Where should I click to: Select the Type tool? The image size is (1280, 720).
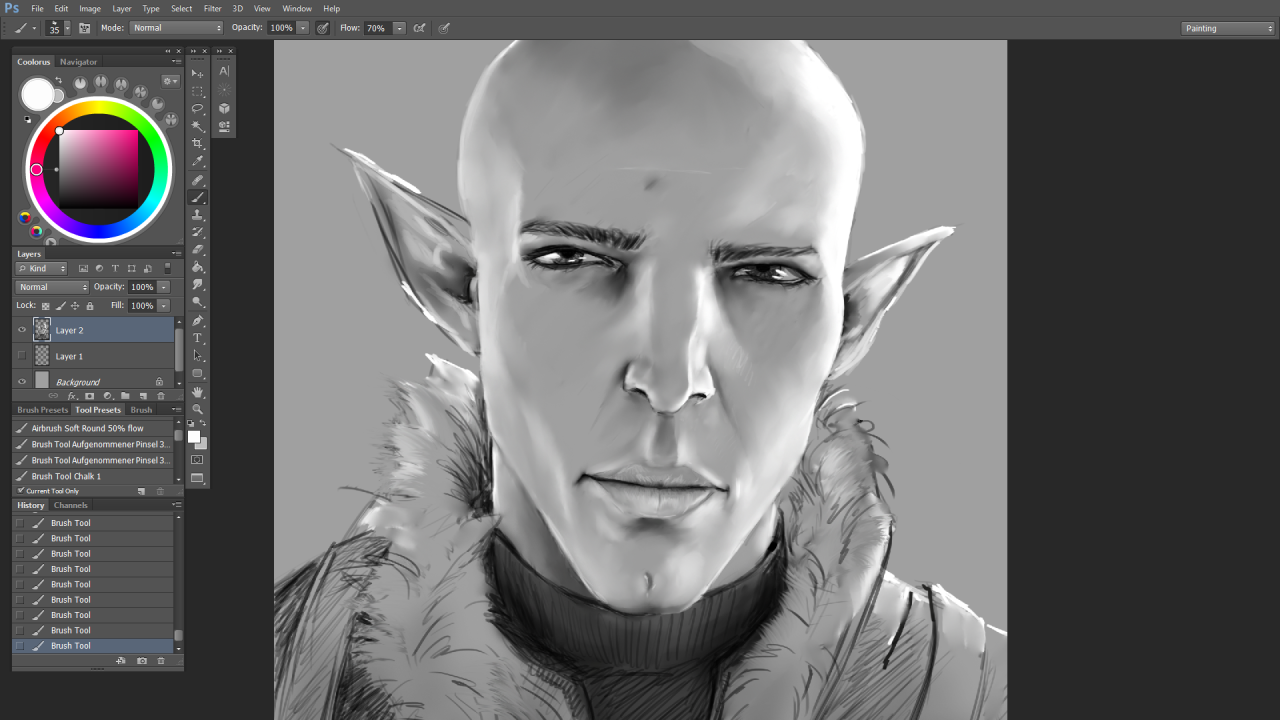(197, 338)
